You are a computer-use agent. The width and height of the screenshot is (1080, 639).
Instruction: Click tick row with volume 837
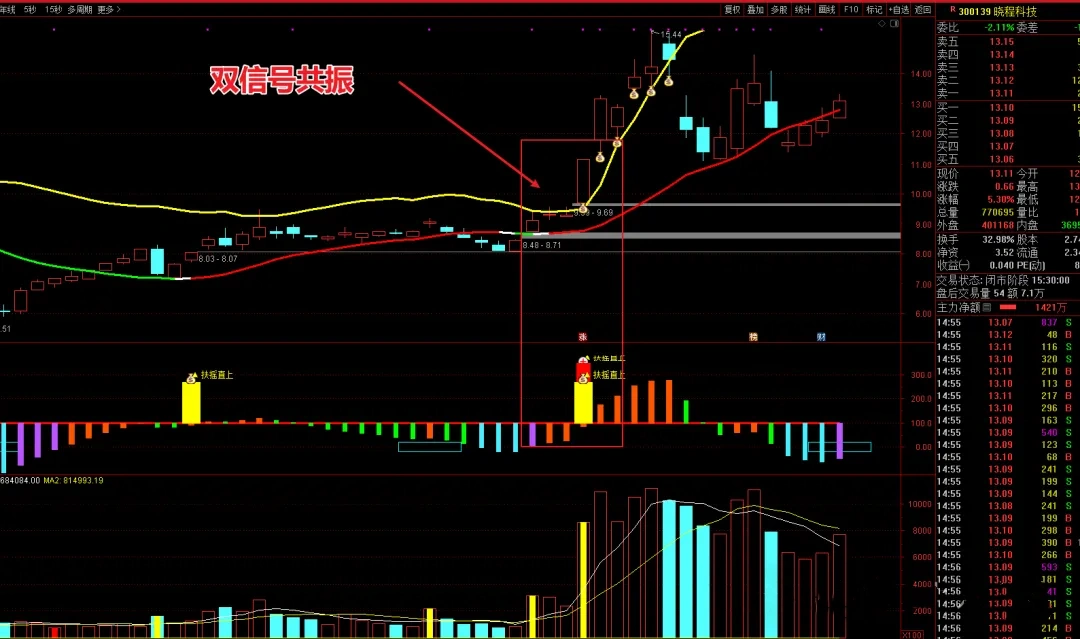tap(1004, 322)
